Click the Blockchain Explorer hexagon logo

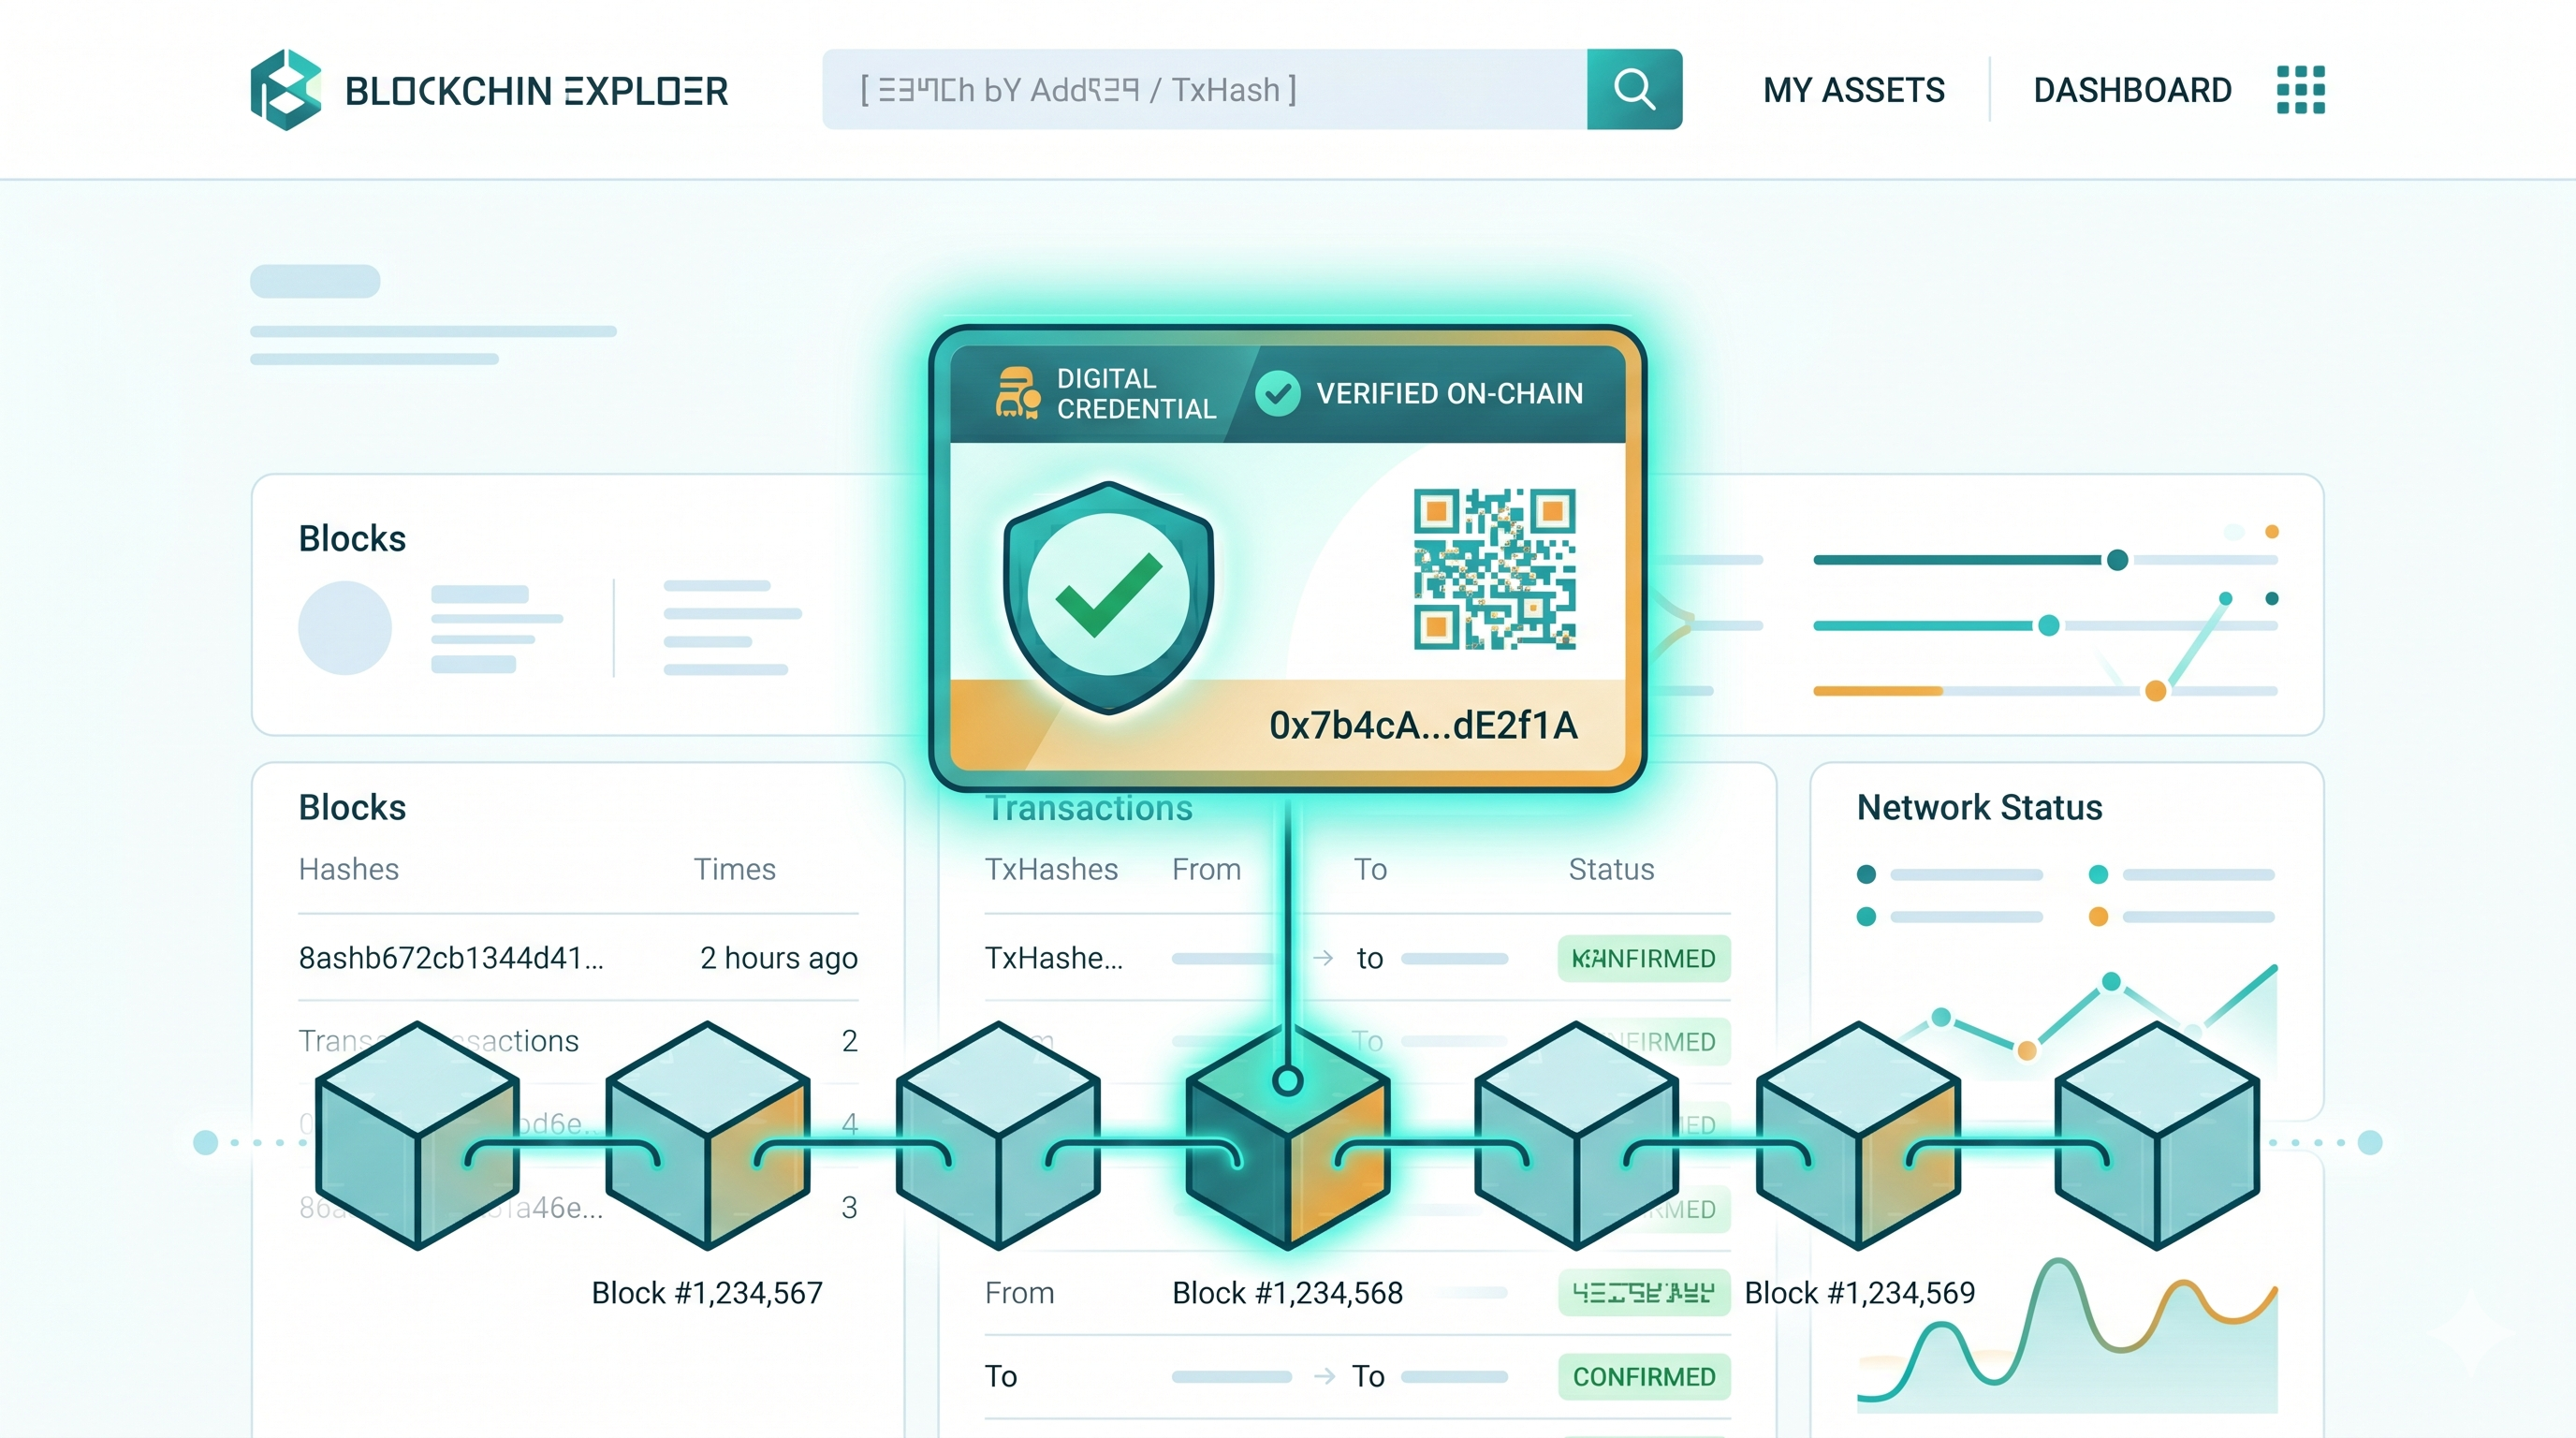click(286, 90)
